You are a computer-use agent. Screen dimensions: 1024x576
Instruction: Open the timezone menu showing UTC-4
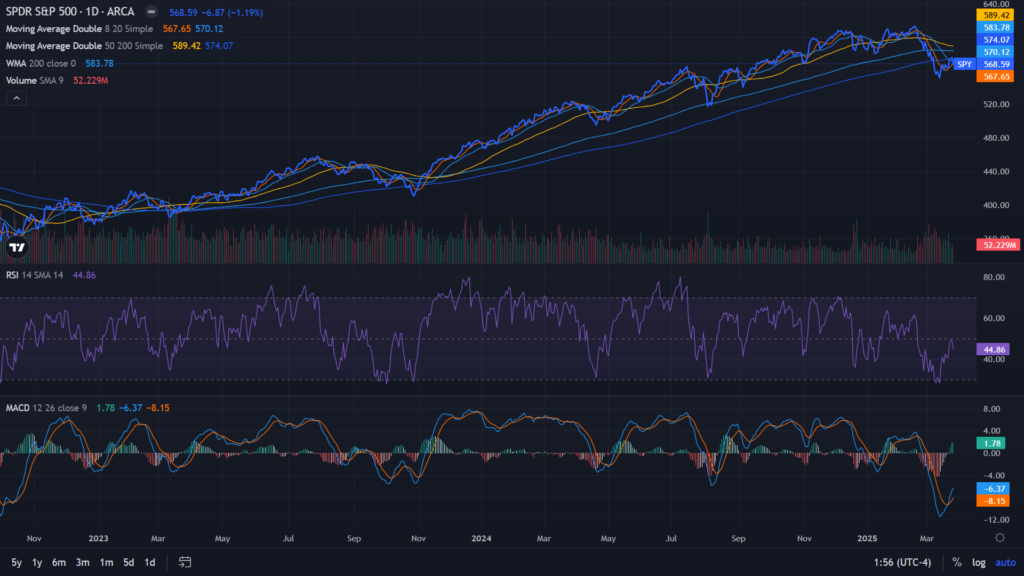[x=903, y=561]
